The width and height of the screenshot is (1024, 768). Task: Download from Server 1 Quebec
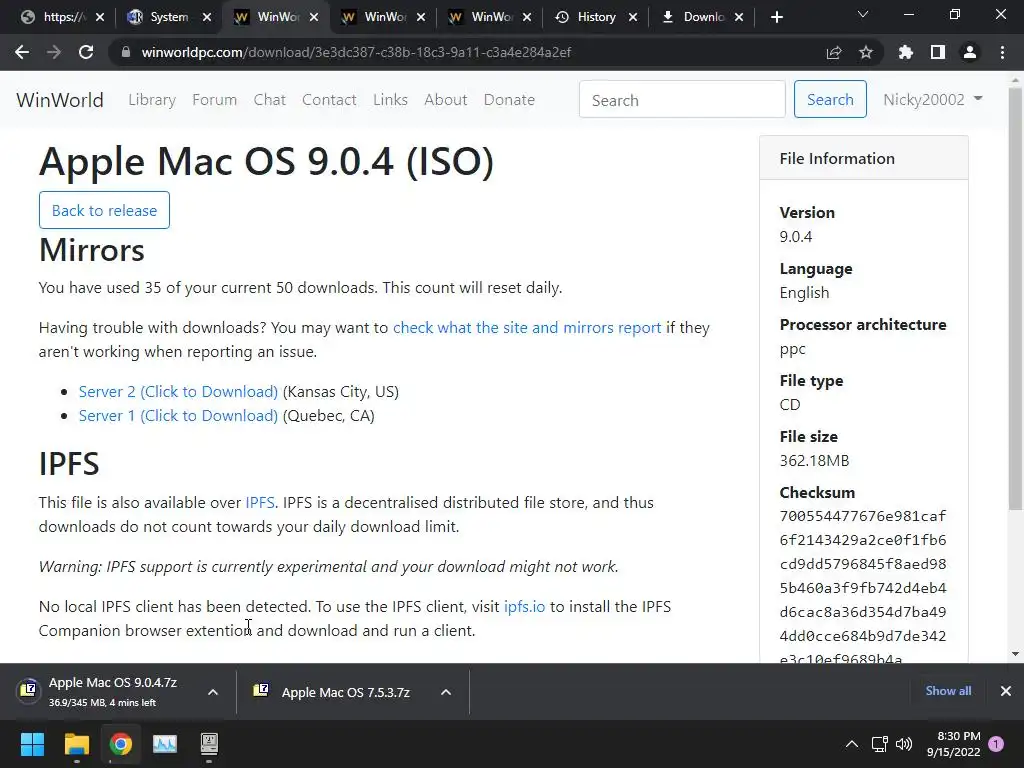point(178,415)
